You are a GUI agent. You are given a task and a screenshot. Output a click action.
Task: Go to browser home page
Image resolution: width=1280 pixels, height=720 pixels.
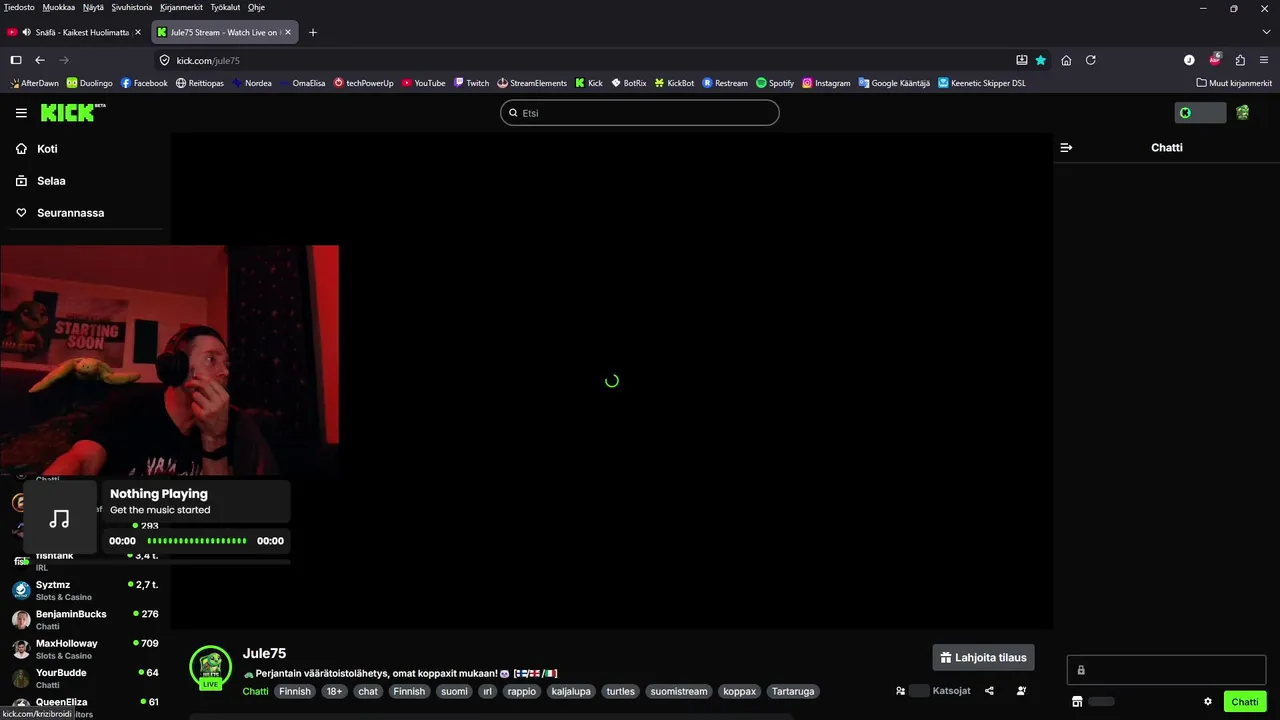1066,60
